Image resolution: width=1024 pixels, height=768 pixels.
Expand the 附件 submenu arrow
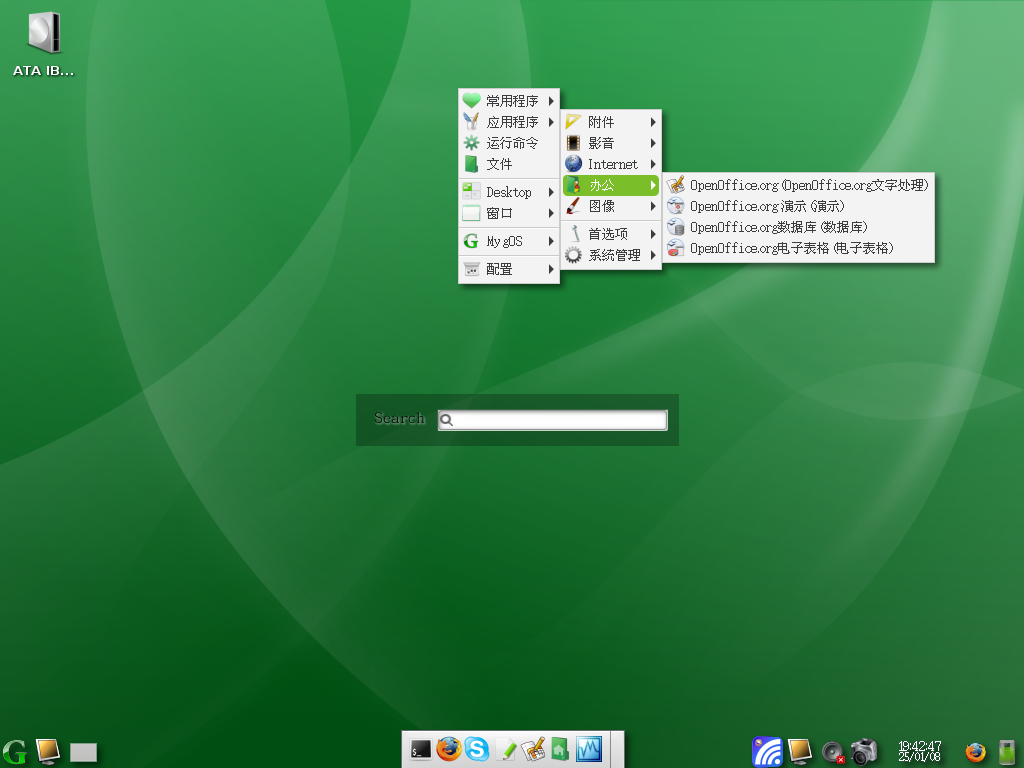tap(653, 122)
